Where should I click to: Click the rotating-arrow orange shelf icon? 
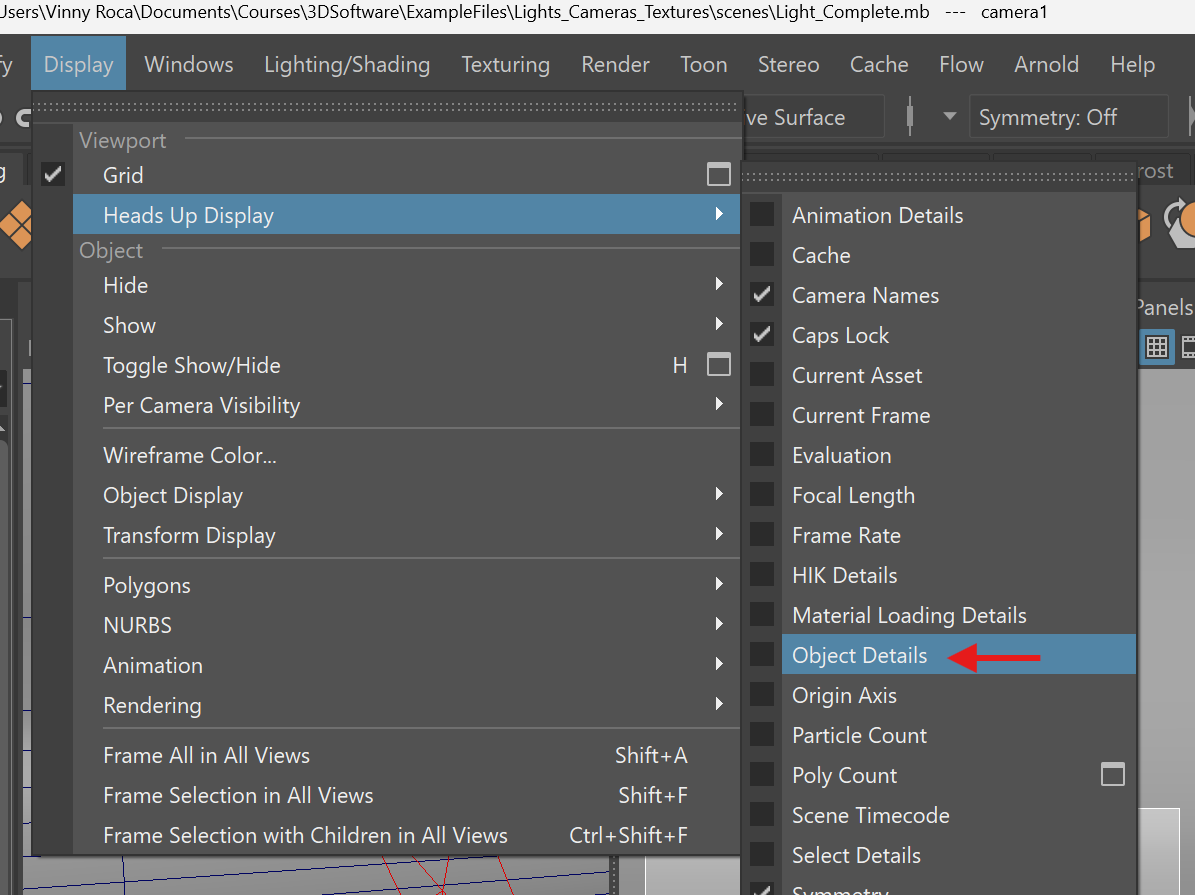click(1180, 222)
